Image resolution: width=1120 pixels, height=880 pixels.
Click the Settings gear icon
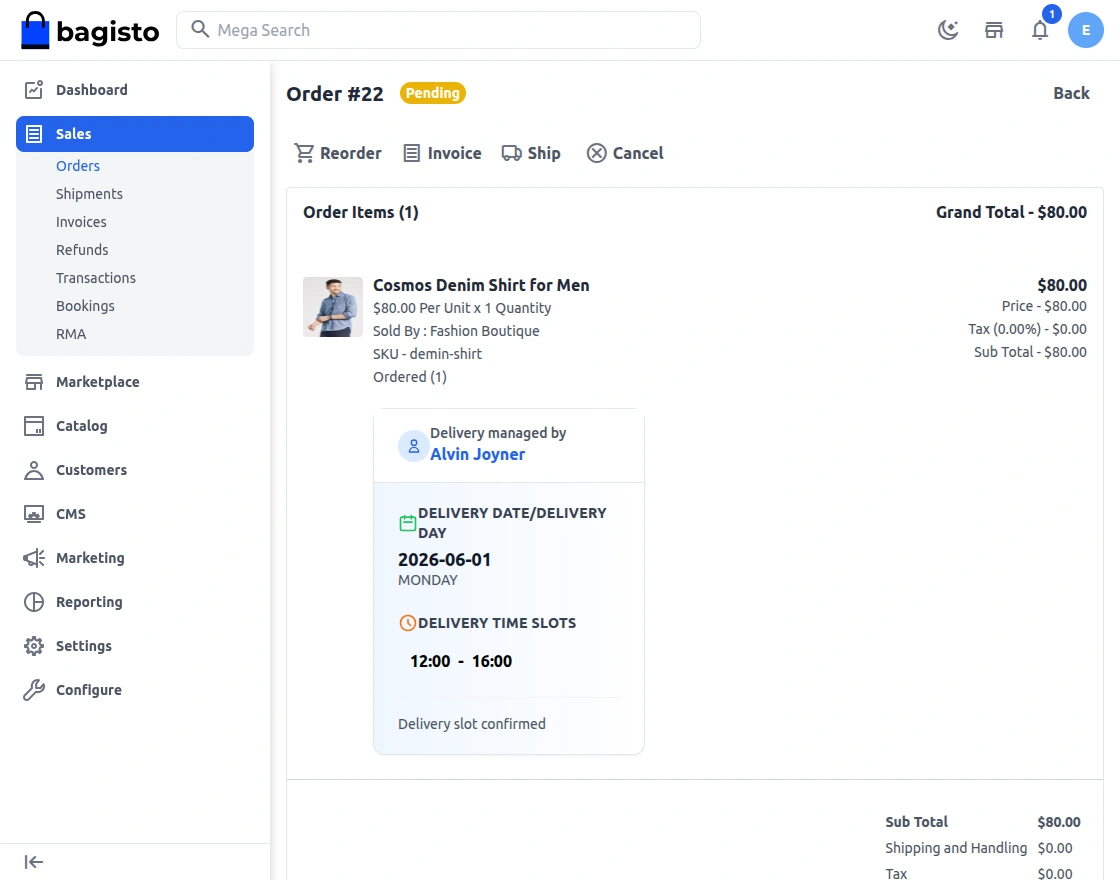tap(34, 646)
